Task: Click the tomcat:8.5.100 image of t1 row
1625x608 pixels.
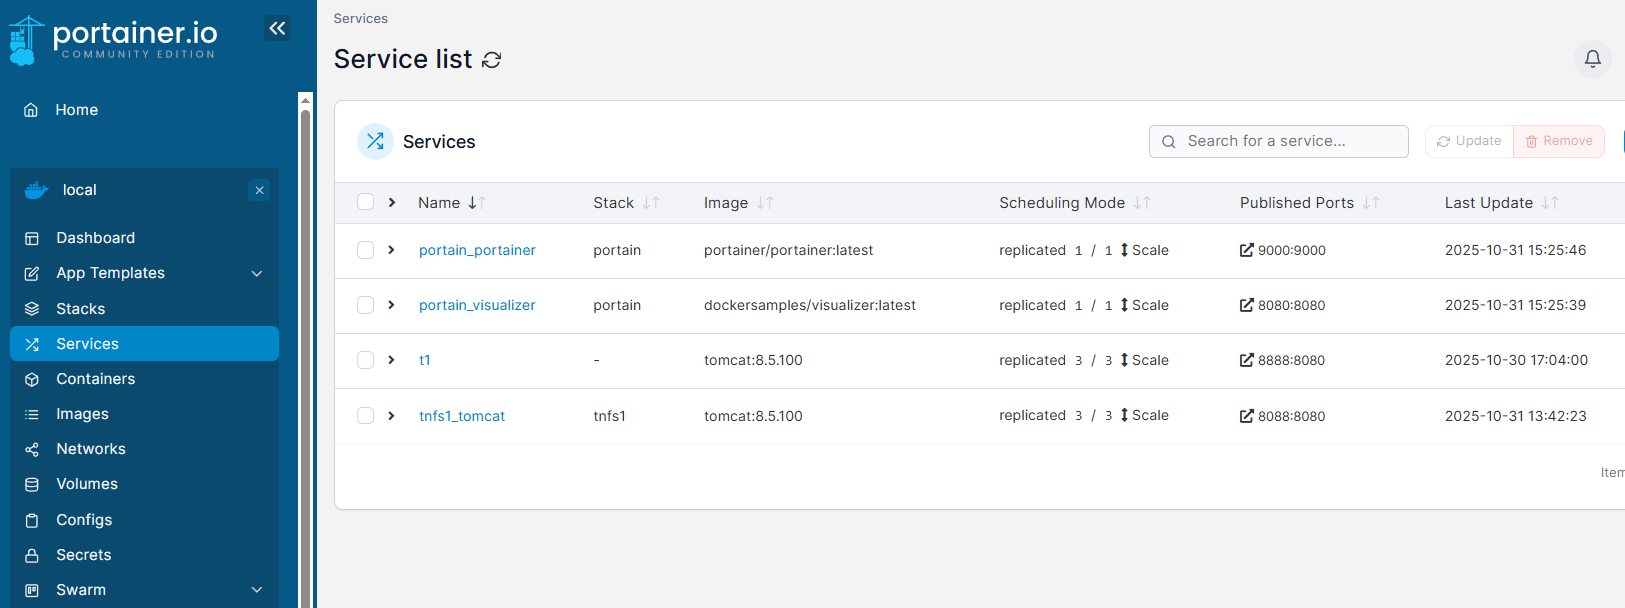Action: (753, 360)
